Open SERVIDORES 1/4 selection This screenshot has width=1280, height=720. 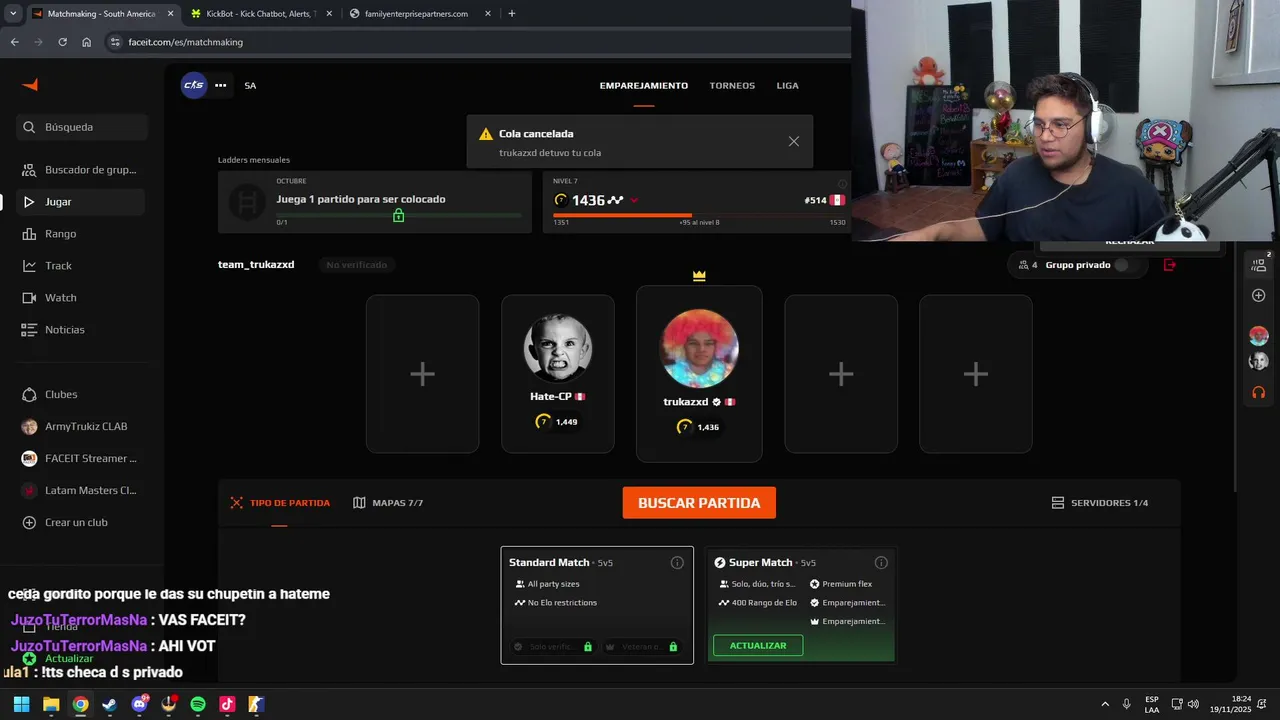1100,503
